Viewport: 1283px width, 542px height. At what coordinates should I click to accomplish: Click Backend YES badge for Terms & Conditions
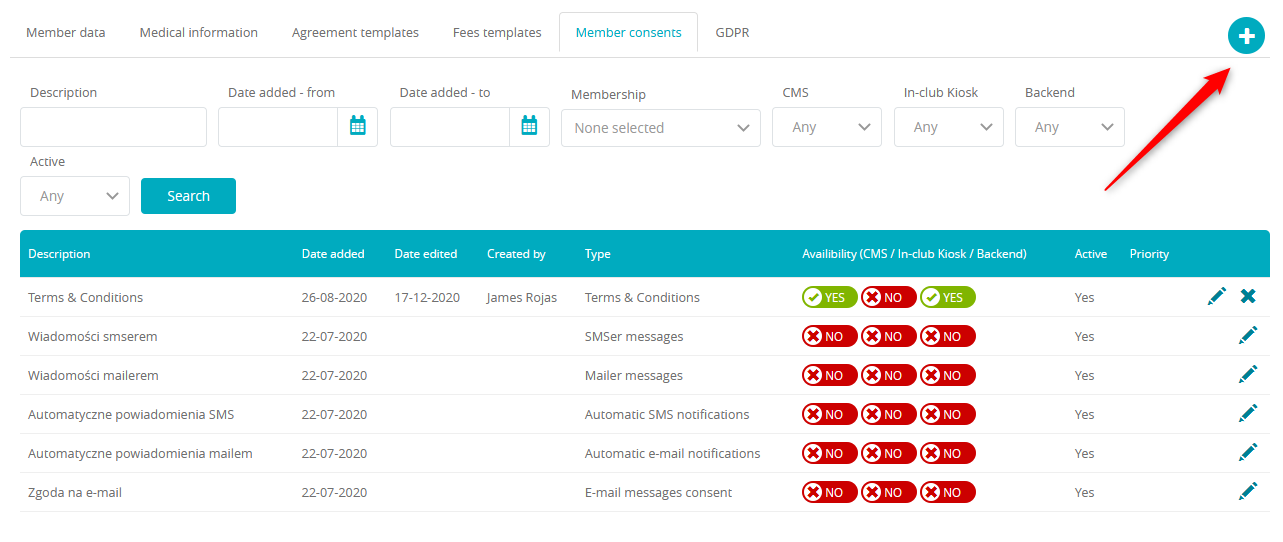[947, 297]
